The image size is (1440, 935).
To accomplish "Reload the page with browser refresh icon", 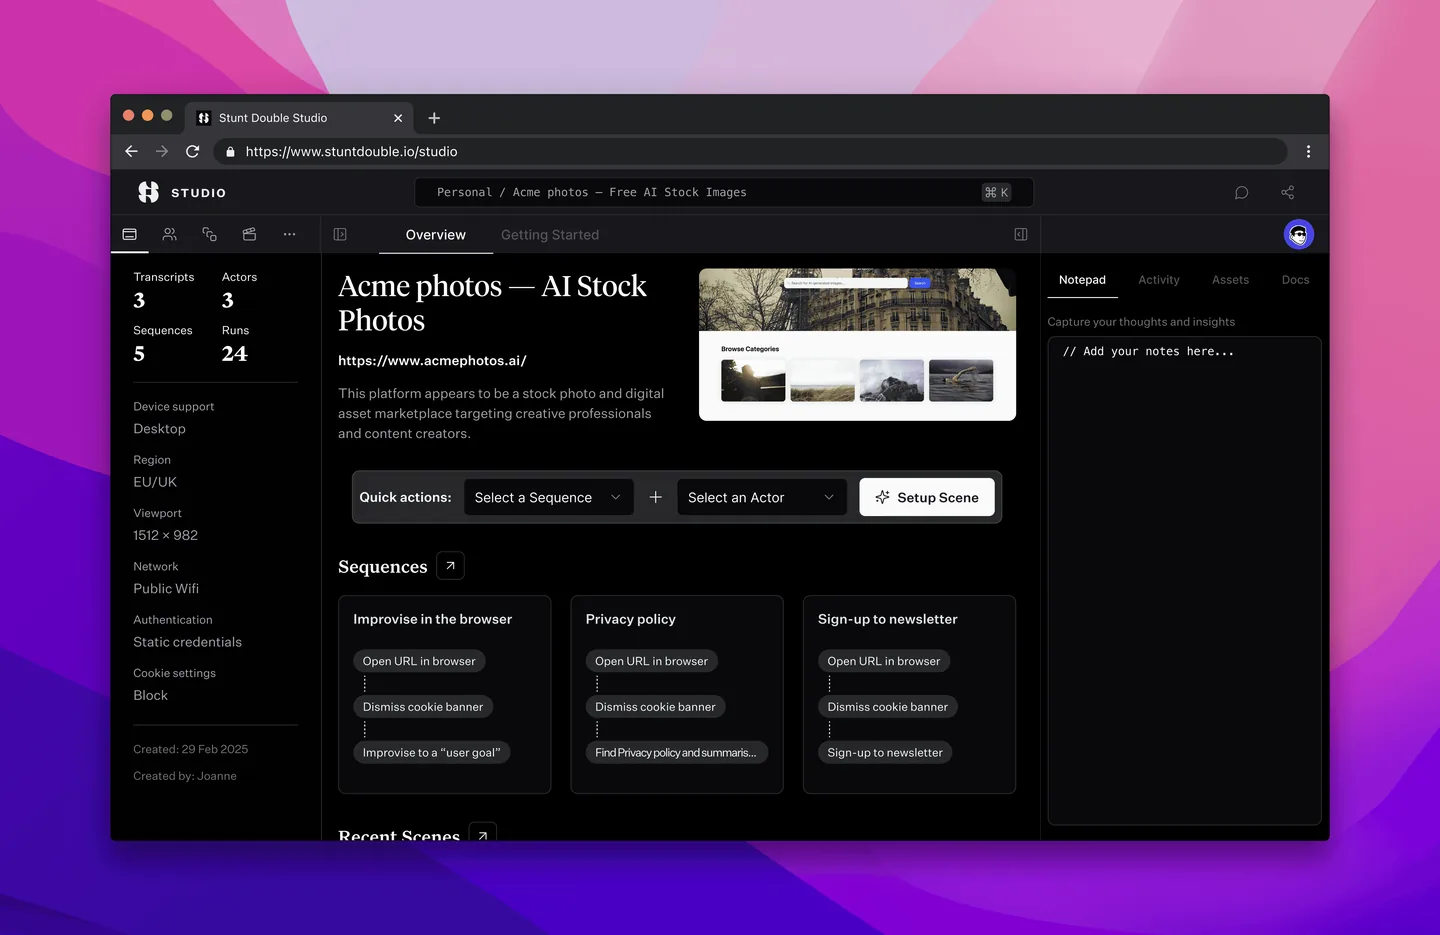I will tap(193, 151).
